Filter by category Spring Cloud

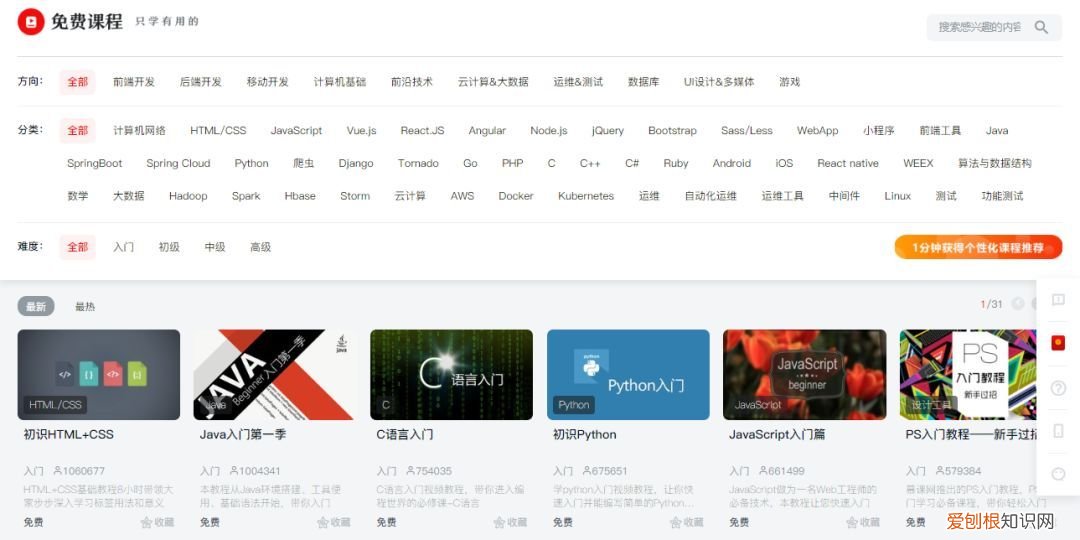pyautogui.click(x=178, y=163)
